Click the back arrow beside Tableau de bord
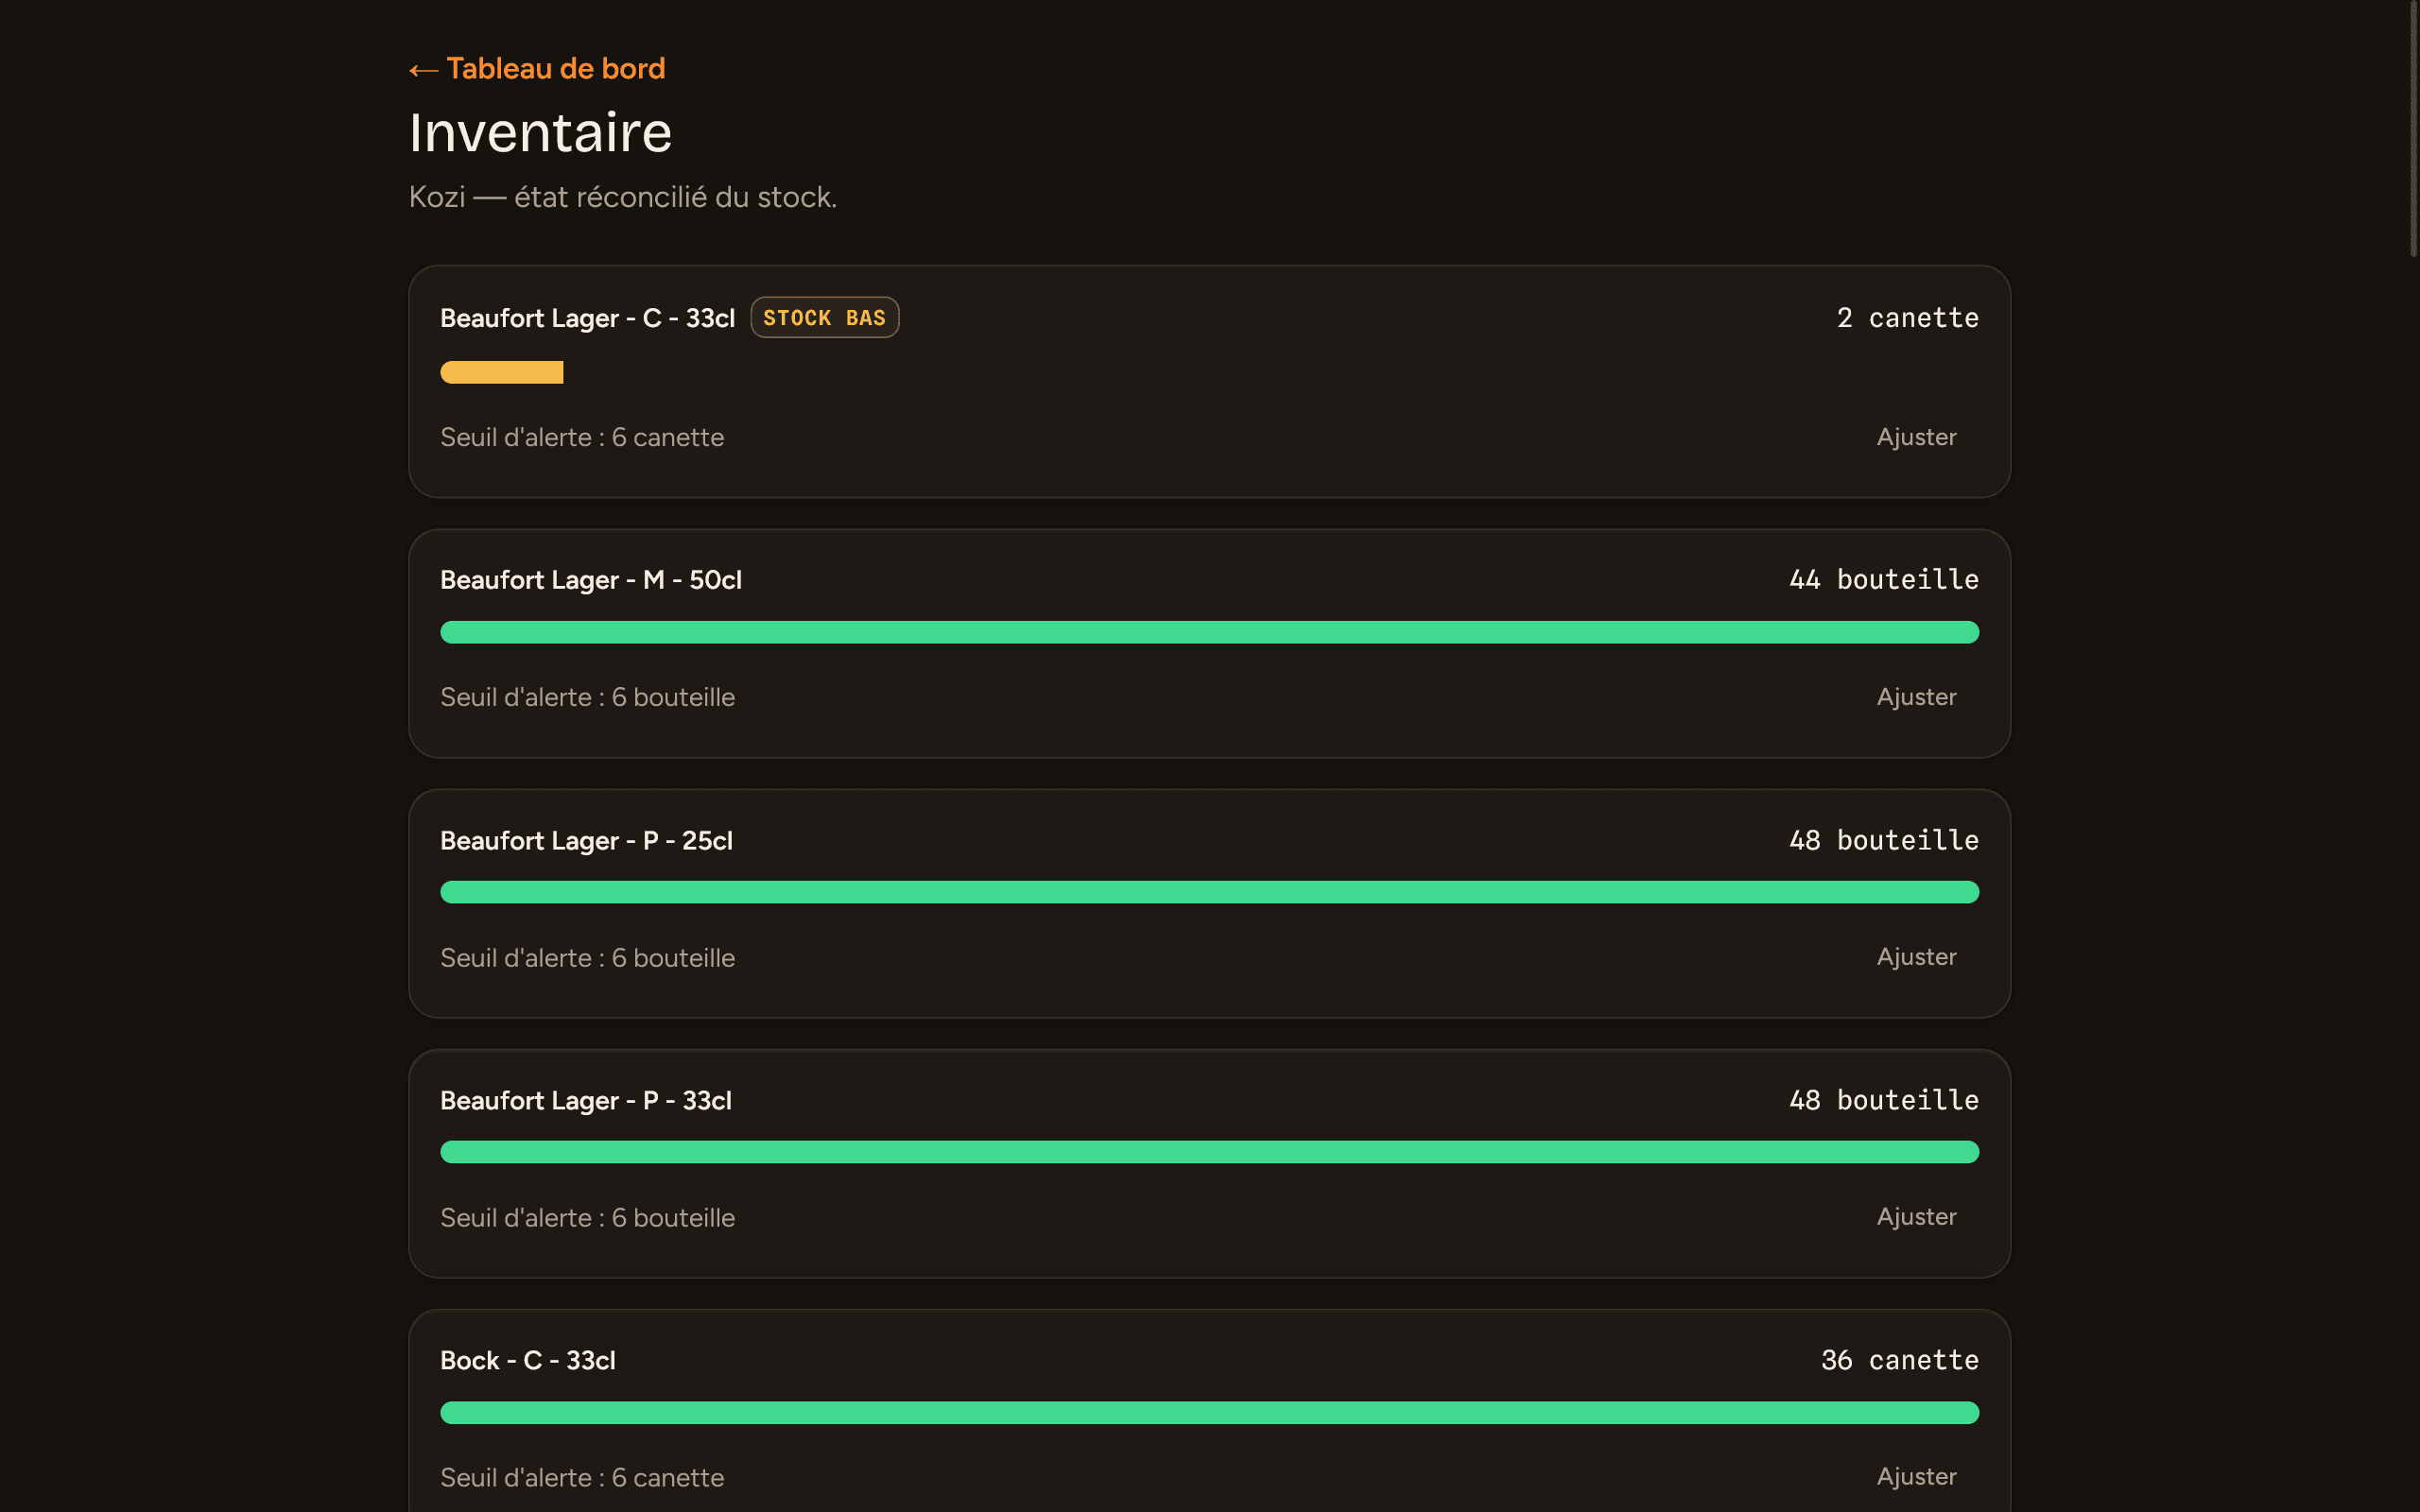This screenshot has width=2420, height=1512. tap(423, 70)
